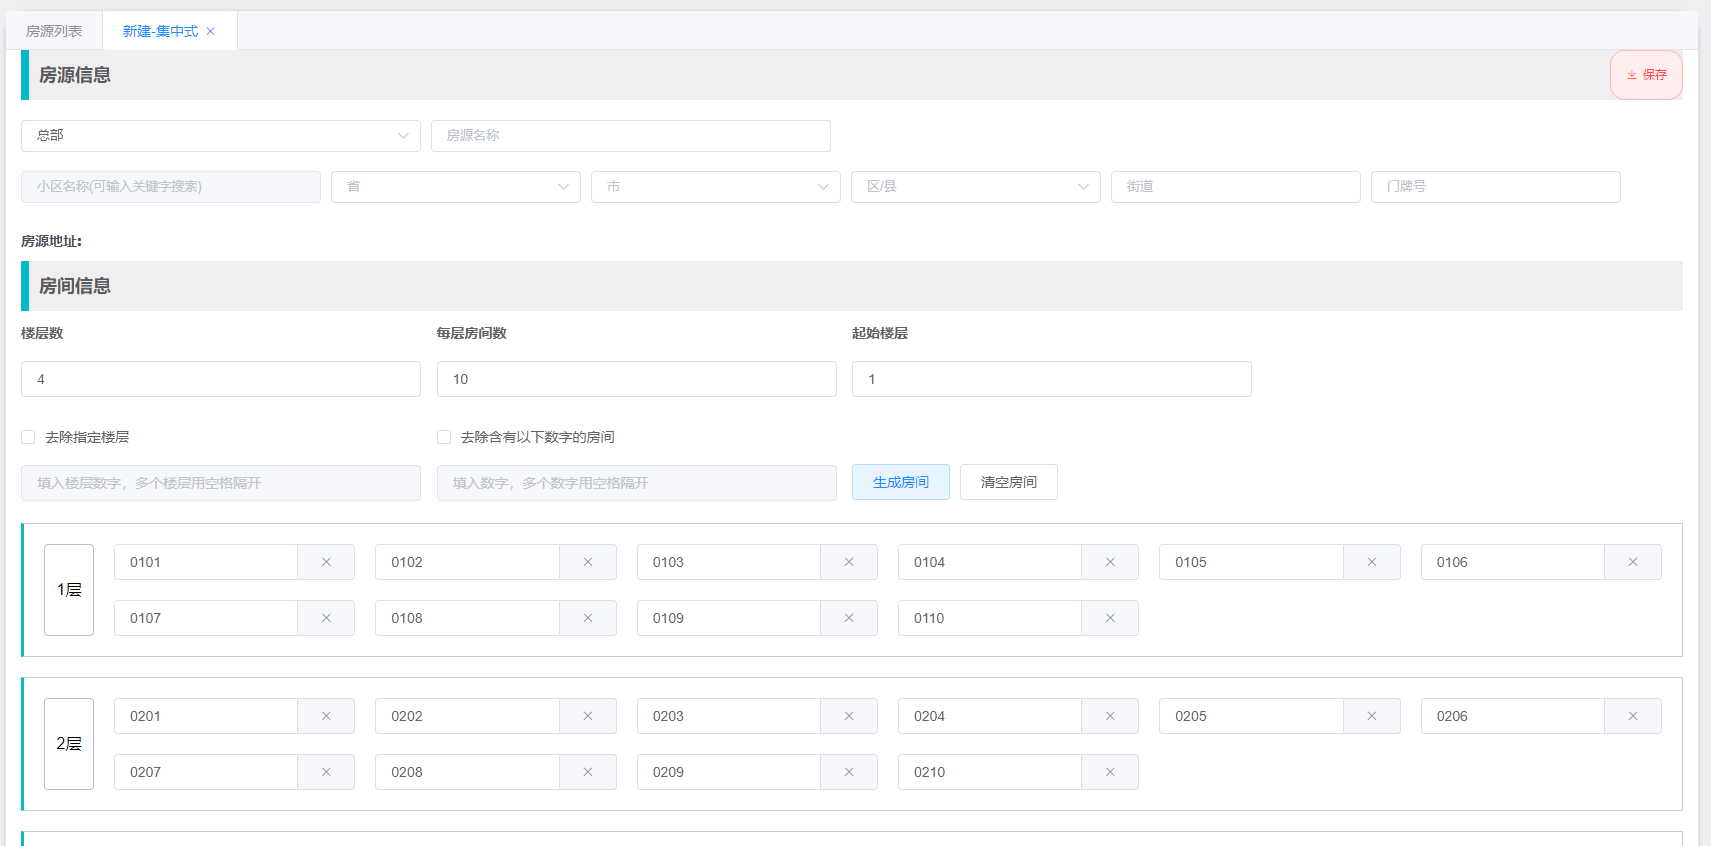Click the 街道 street input
This screenshot has height=846, width=1711.
(x=1236, y=187)
